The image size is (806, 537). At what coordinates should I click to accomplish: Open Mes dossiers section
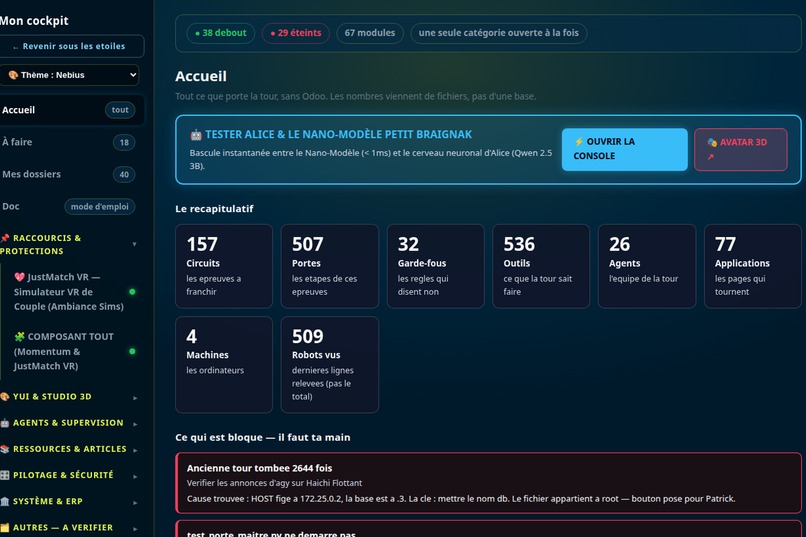tap(70, 174)
